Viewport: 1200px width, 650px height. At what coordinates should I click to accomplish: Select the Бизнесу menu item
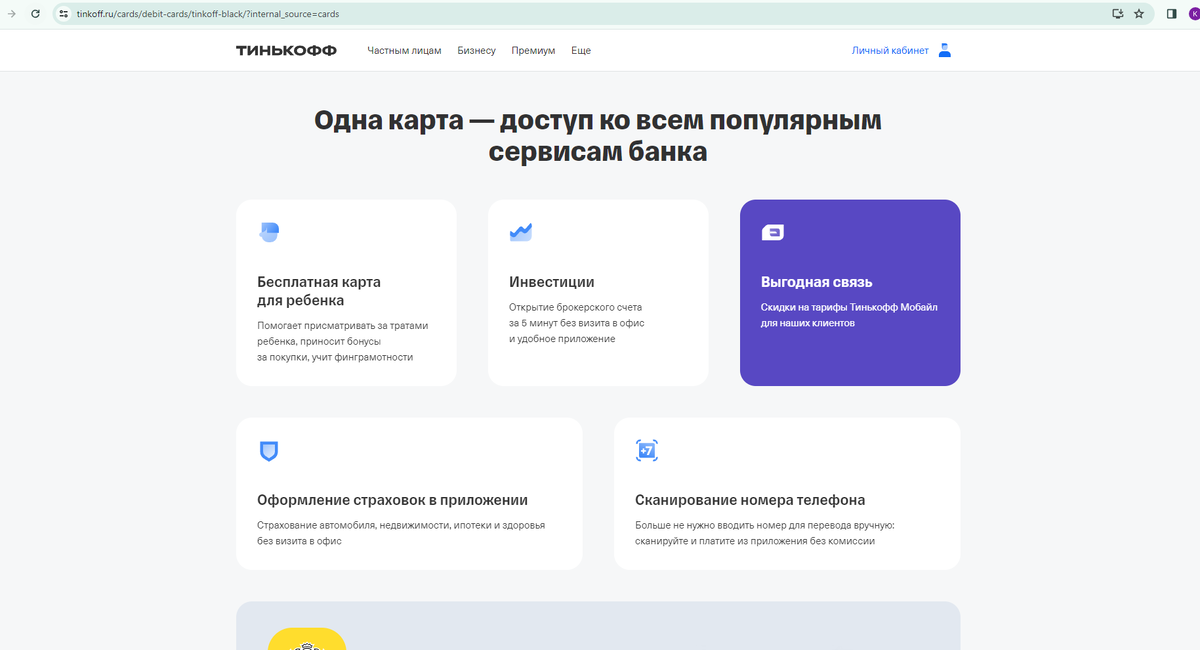click(x=477, y=50)
